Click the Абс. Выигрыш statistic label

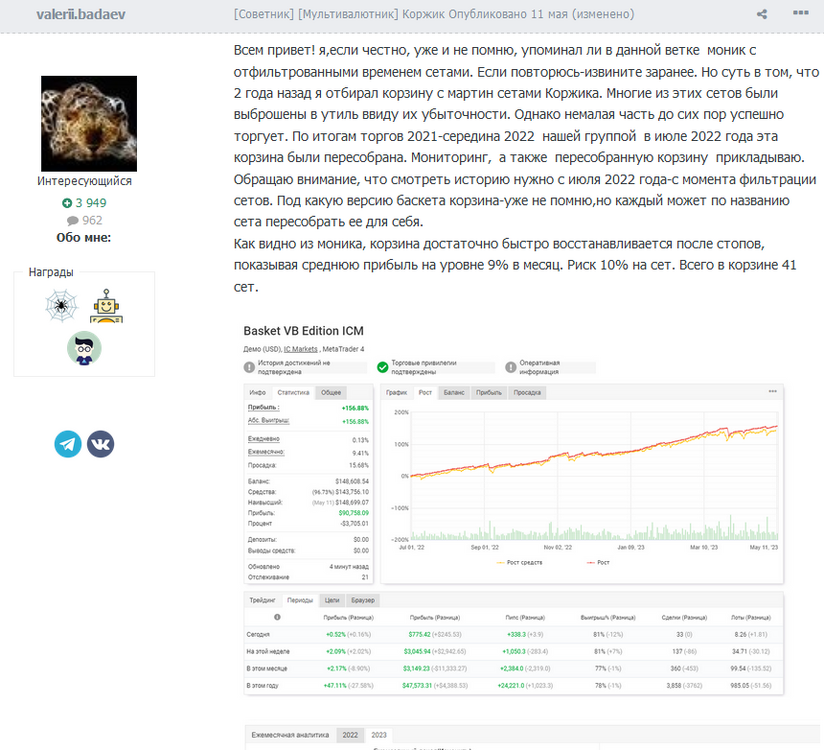pos(269,420)
